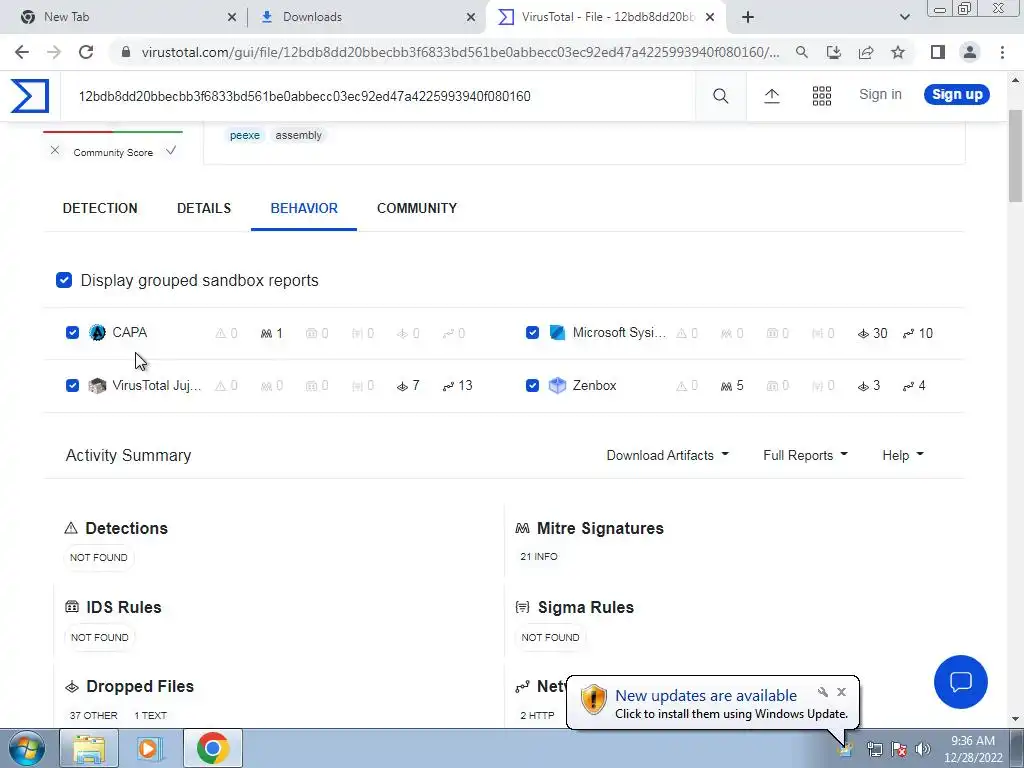Click the share page icon in address bar
Screen dimensions: 1024x768
pos(866,52)
